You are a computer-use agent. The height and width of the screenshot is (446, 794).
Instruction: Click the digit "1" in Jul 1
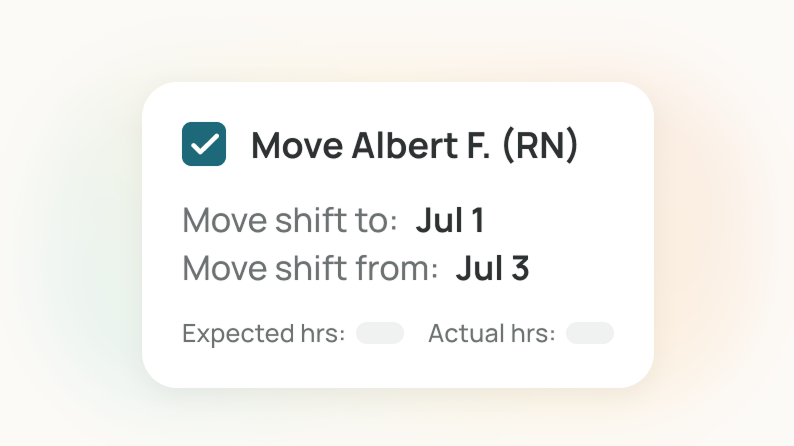click(x=476, y=221)
